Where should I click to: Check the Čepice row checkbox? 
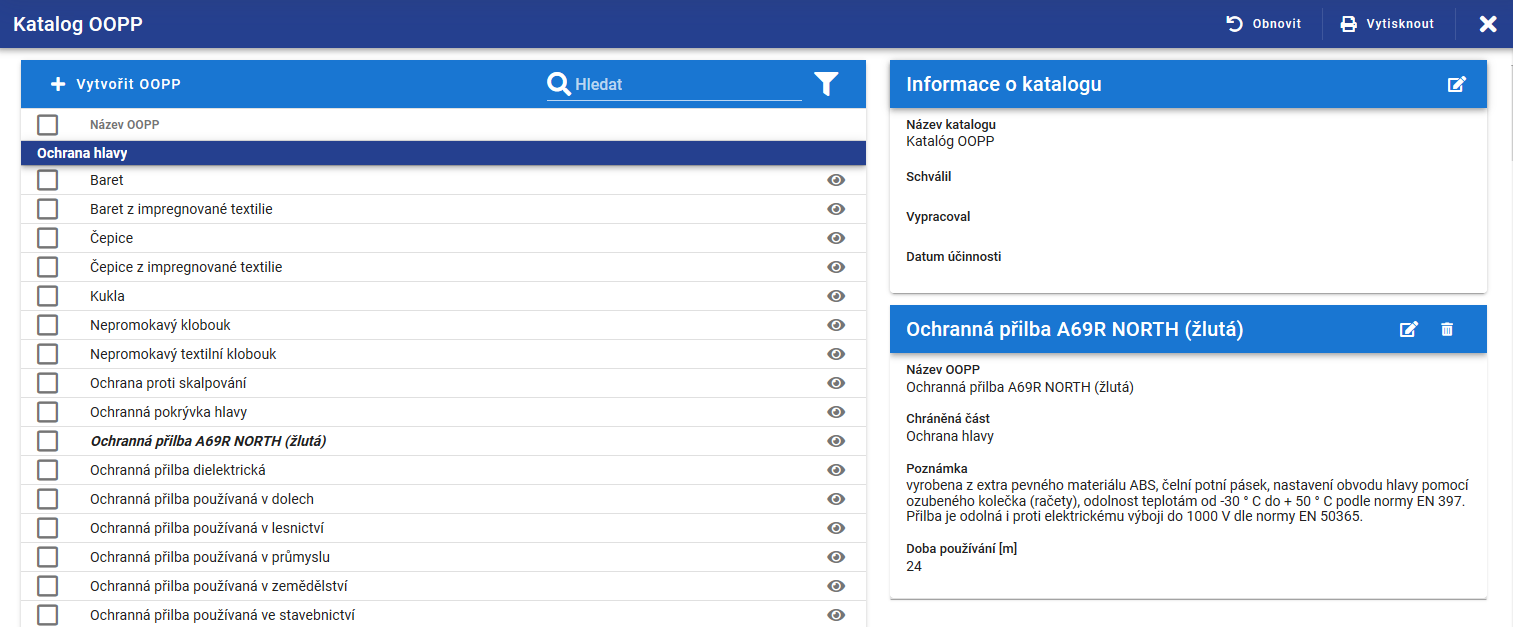point(48,238)
